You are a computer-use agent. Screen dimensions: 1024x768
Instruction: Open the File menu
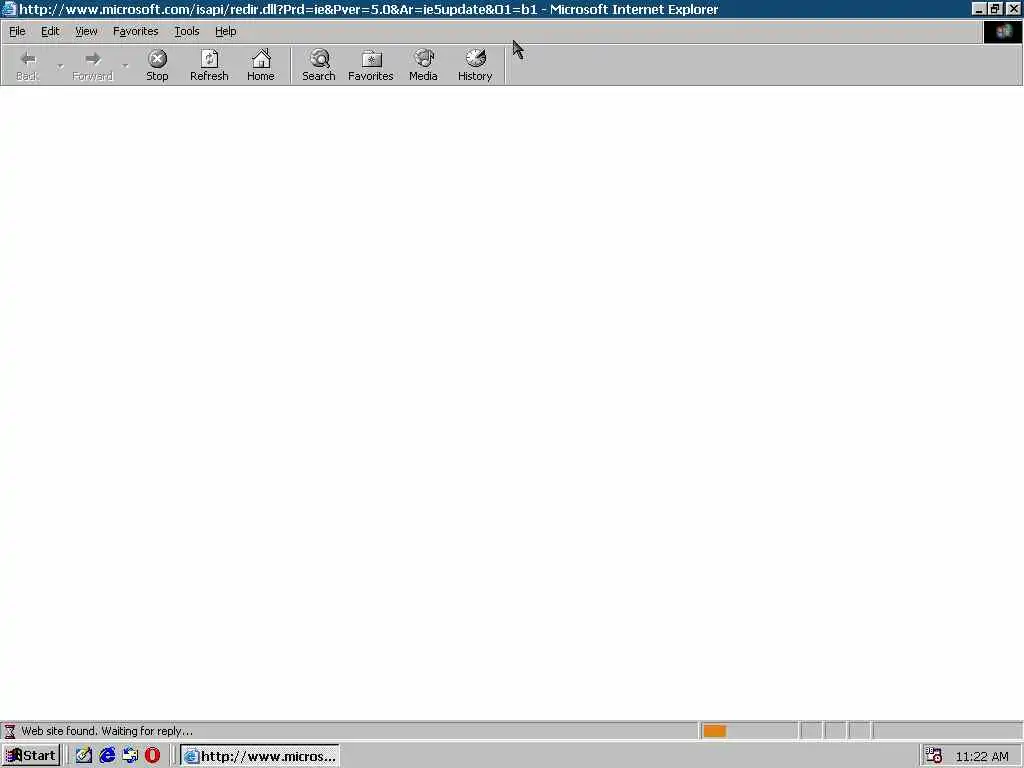(17, 31)
